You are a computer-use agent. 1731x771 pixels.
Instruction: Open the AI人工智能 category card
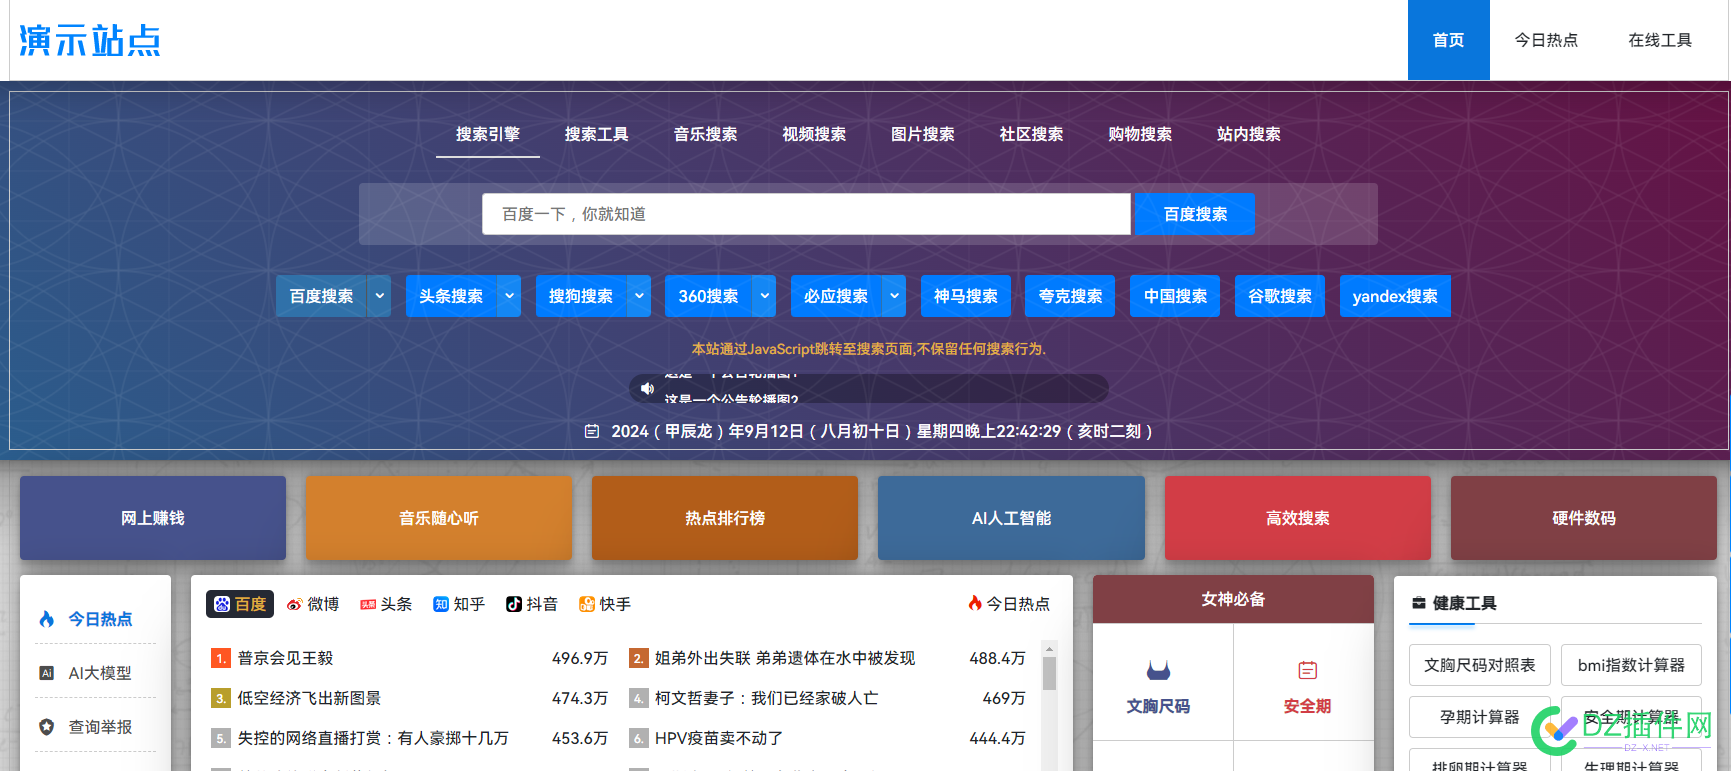pos(1011,518)
